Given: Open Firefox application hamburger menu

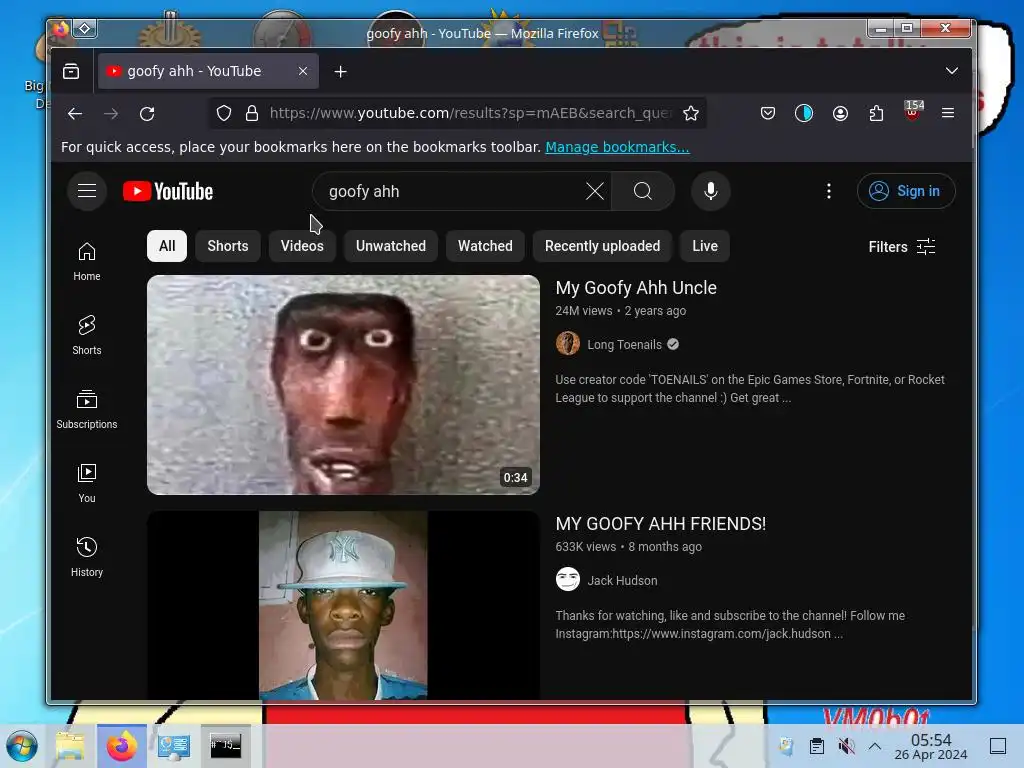Looking at the screenshot, I should coord(948,114).
